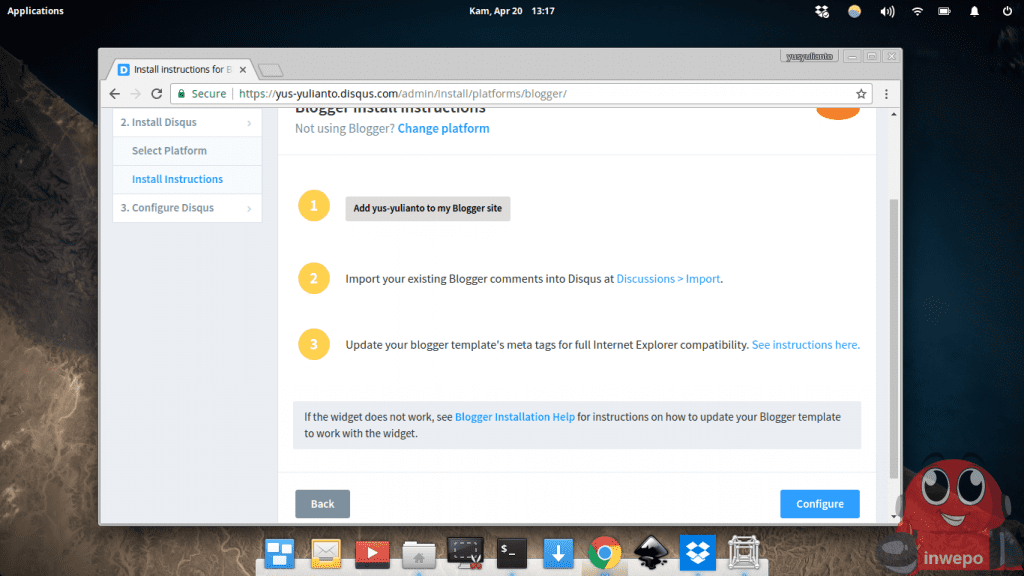Click the blue Configure button
This screenshot has height=576, width=1024.
click(820, 504)
